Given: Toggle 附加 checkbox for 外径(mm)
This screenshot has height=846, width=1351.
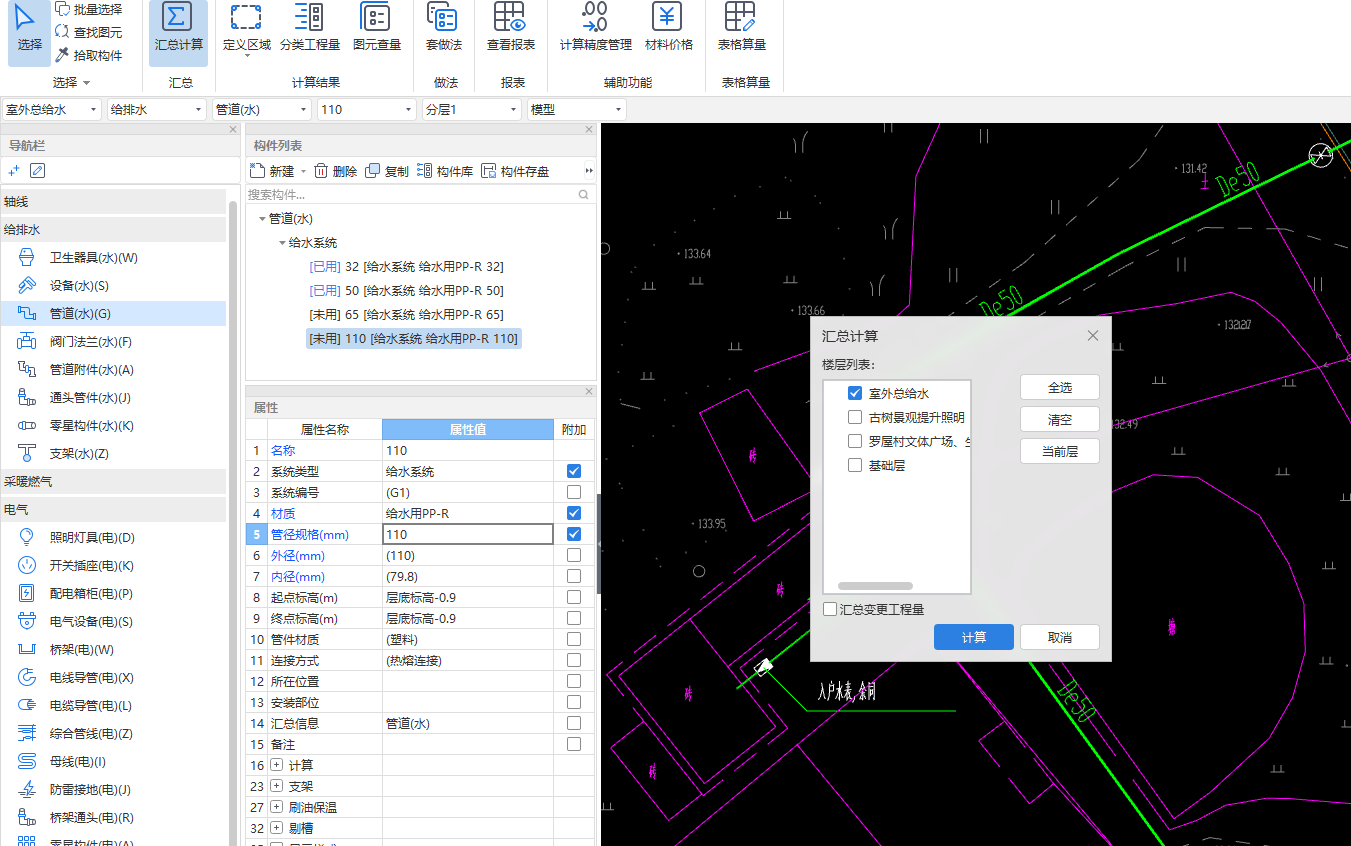Looking at the screenshot, I should (x=574, y=555).
